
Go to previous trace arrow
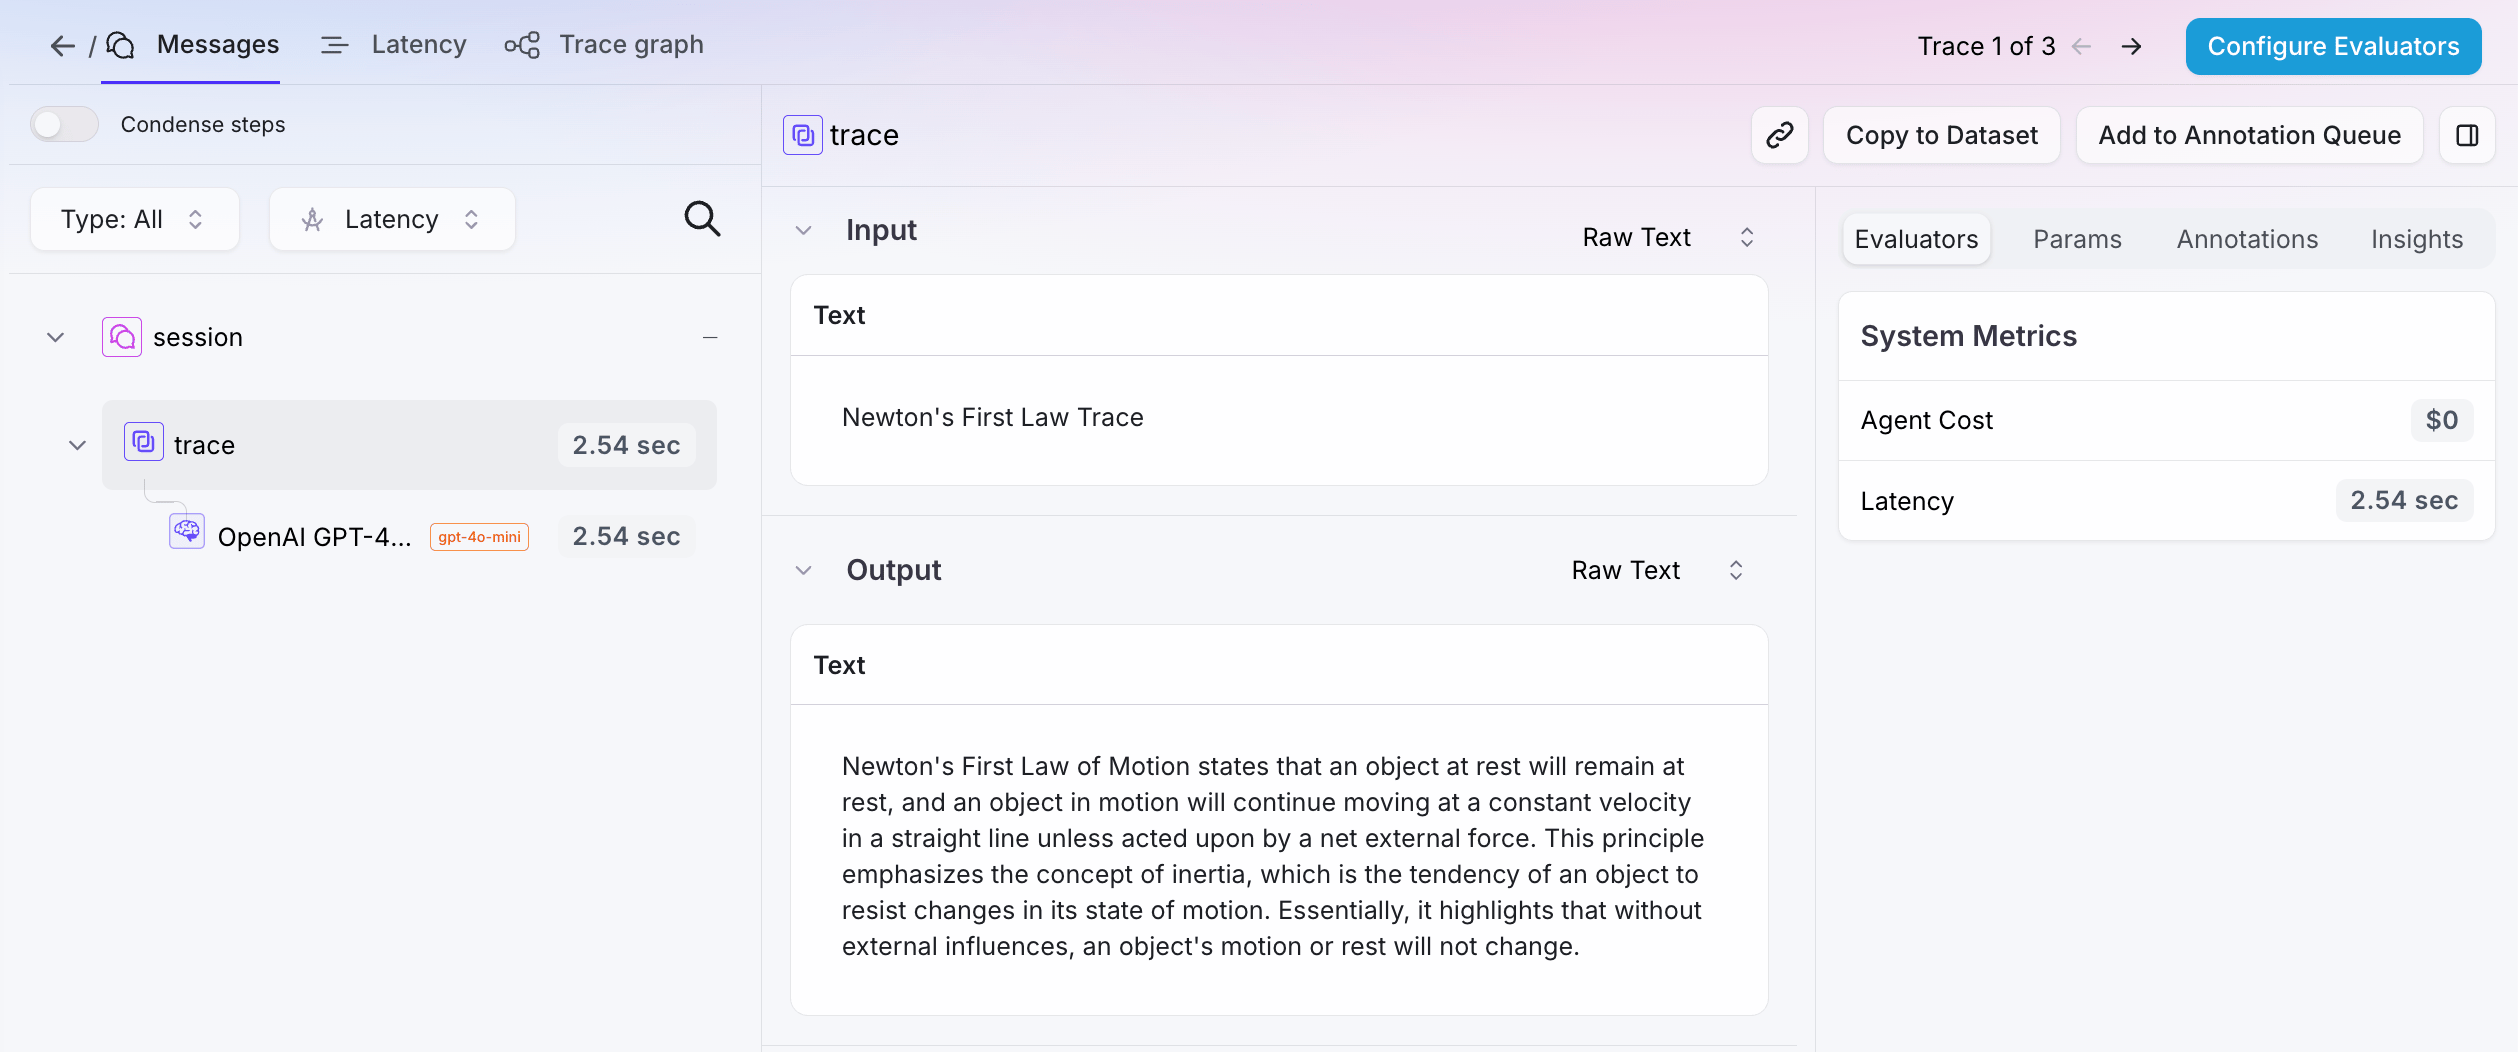pos(2082,46)
